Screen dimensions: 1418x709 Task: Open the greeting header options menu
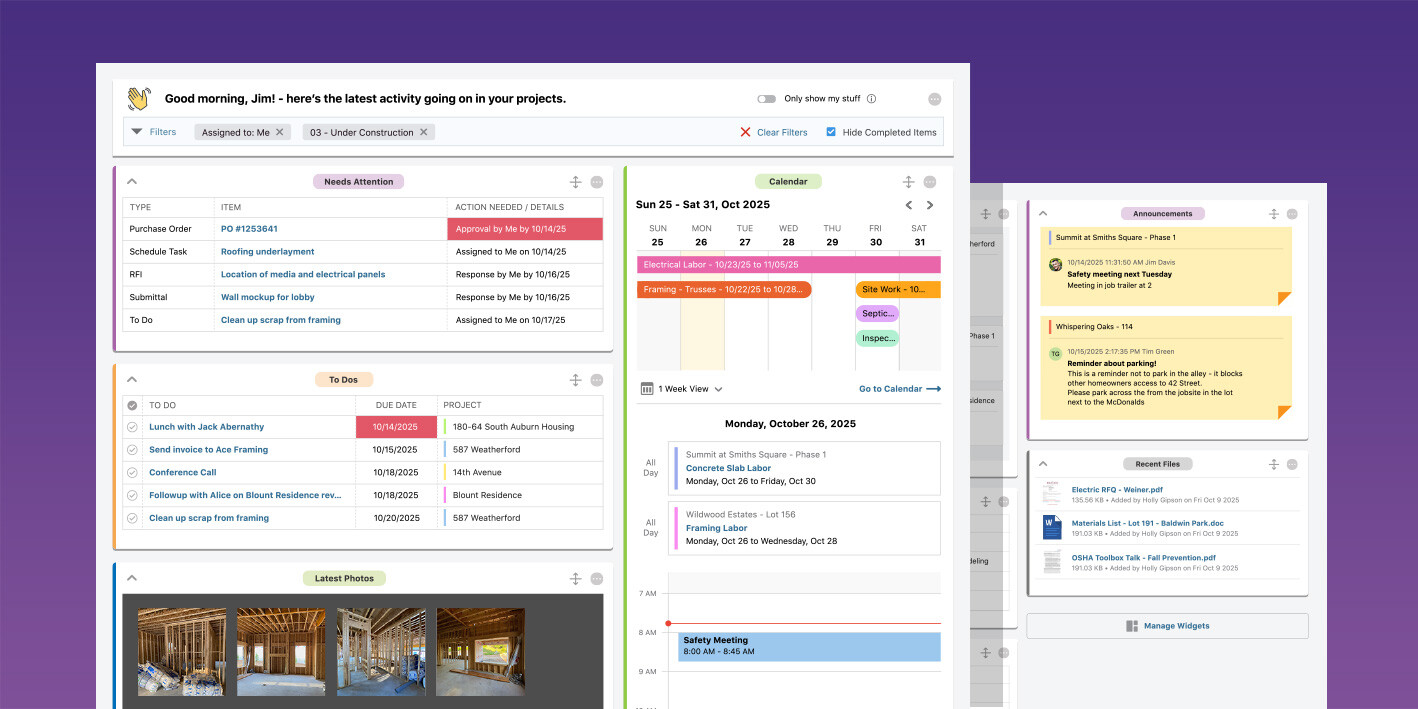point(935,99)
